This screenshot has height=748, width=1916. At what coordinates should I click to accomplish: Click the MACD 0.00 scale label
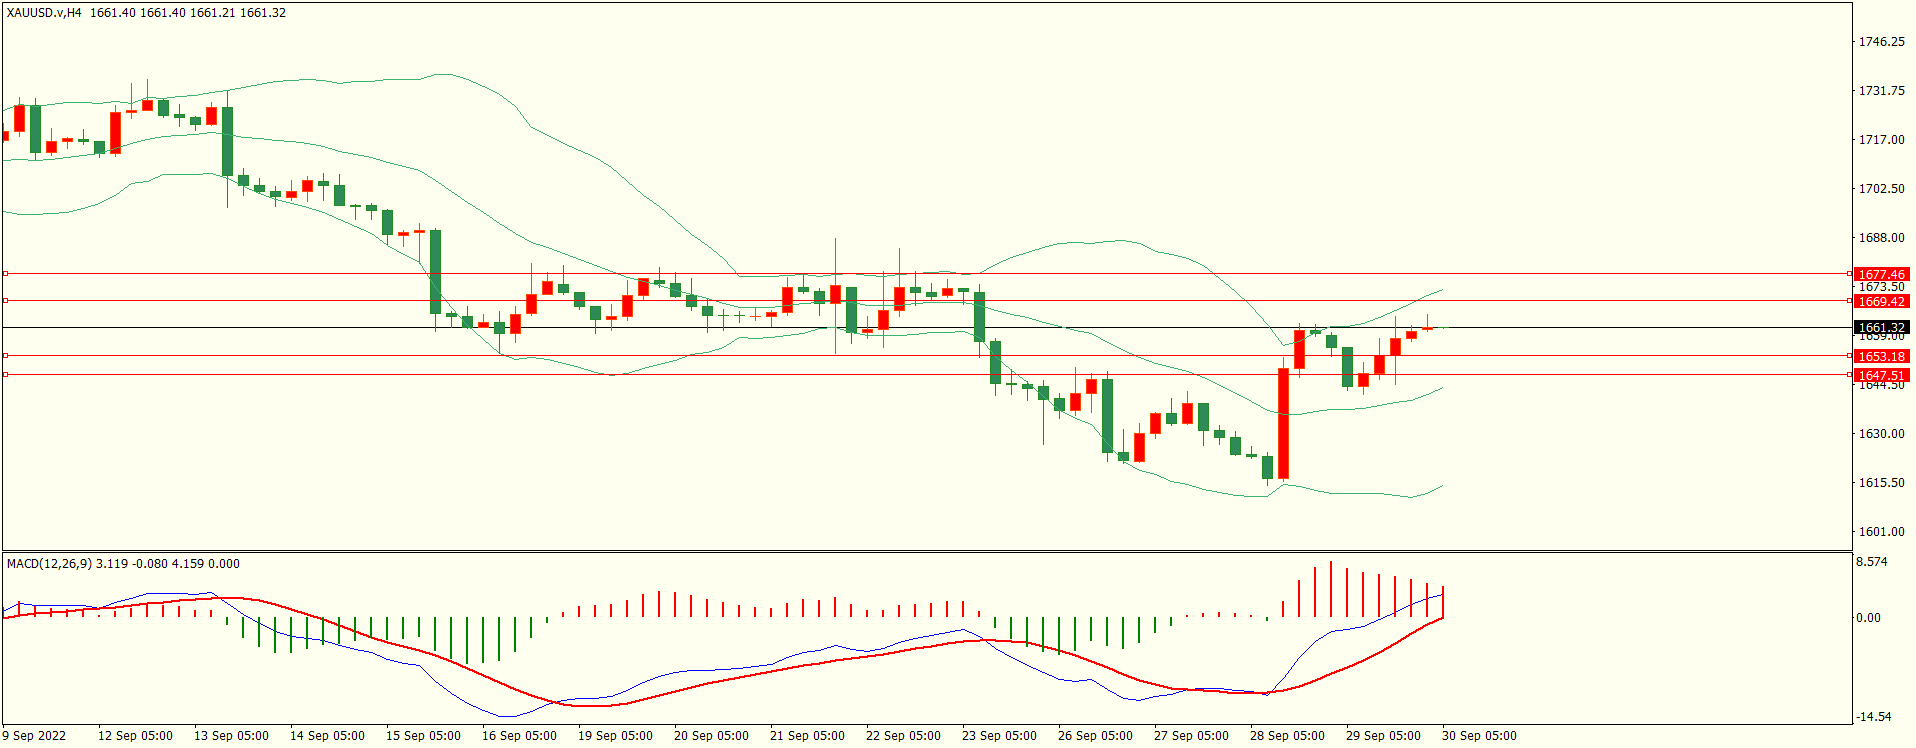[x=1868, y=618]
